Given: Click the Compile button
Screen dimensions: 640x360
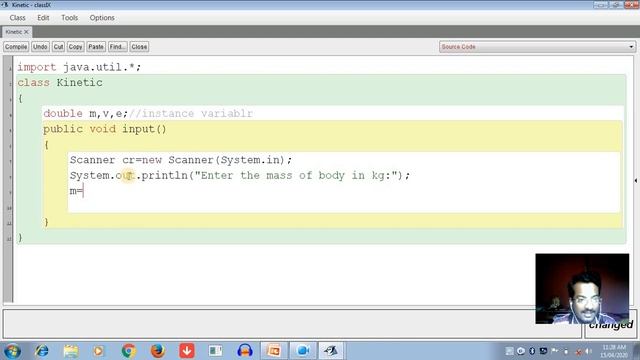Looking at the screenshot, I should pos(16,47).
